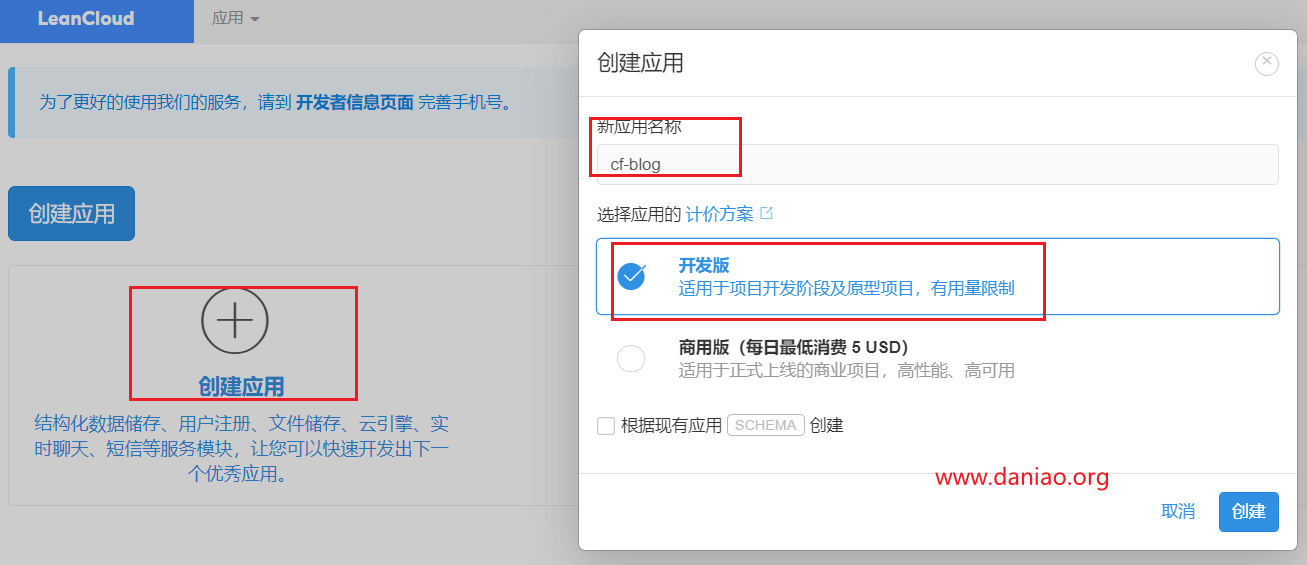Viewport: 1307px width, 565px height.
Task: Click the 开发版 plan title text
Action: pos(704,265)
